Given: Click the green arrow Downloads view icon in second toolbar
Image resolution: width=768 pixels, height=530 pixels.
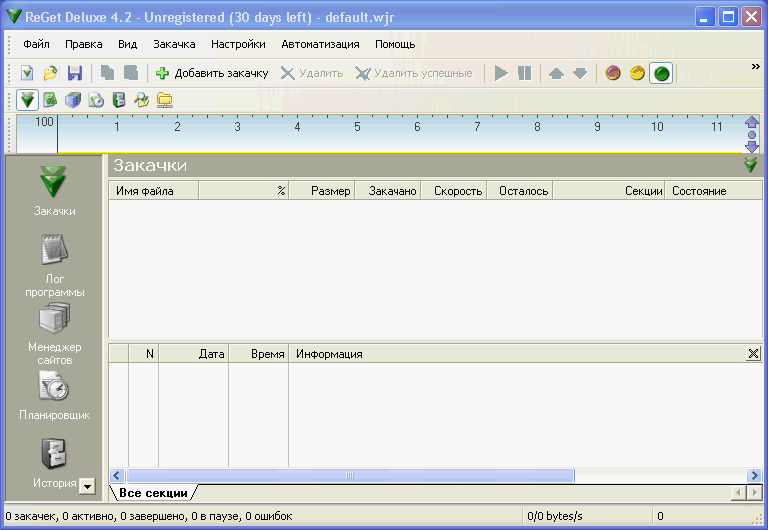Looking at the screenshot, I should pyautogui.click(x=27, y=100).
